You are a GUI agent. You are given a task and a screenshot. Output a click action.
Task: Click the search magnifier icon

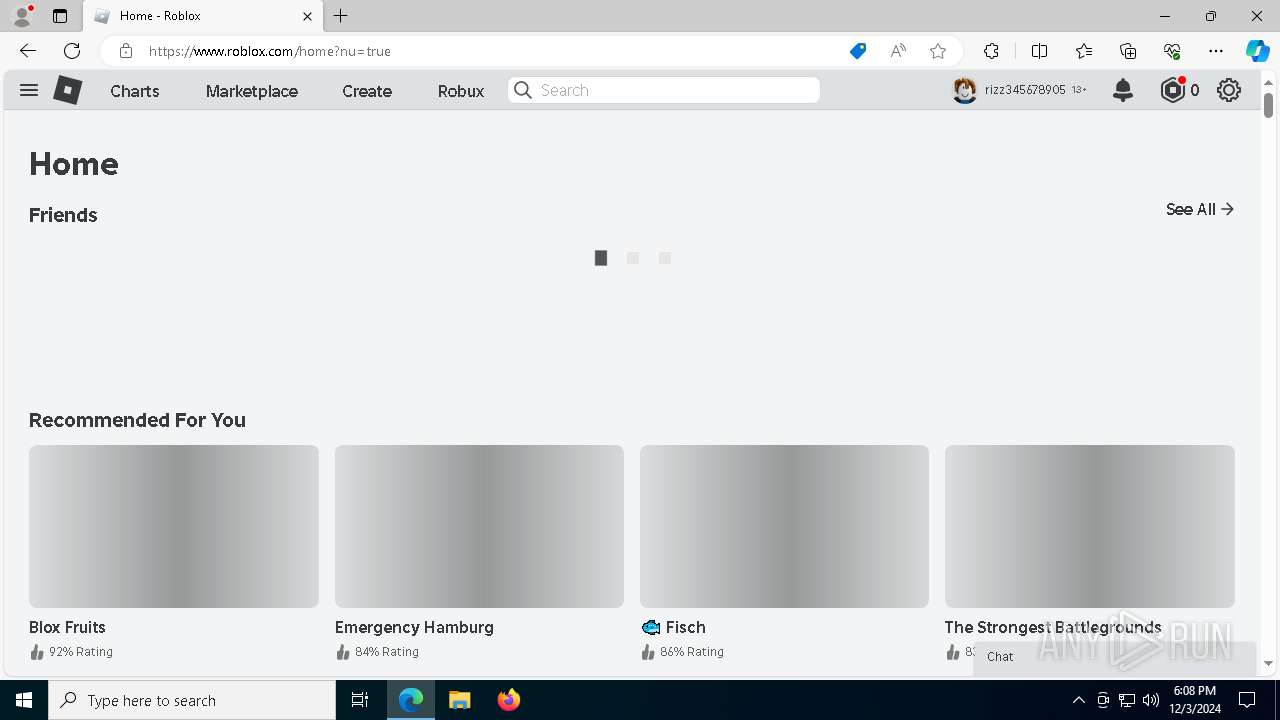[523, 90]
